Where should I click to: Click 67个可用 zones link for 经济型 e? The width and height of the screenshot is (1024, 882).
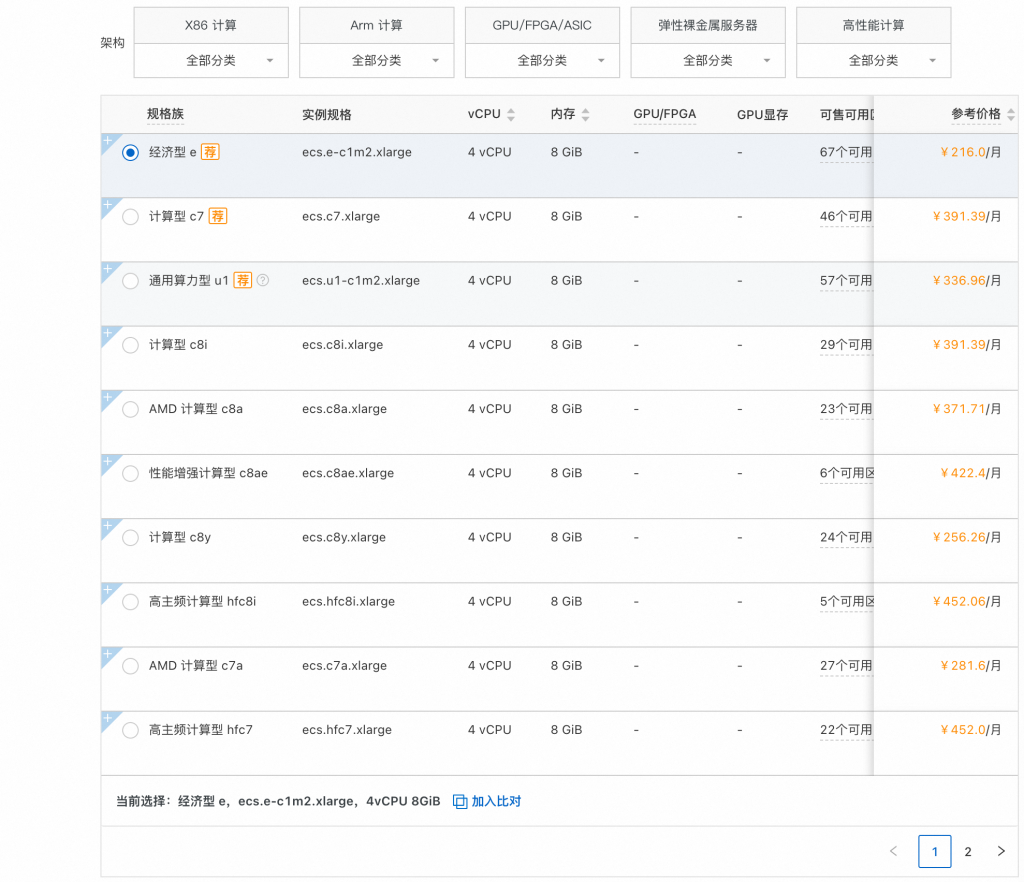click(x=846, y=153)
